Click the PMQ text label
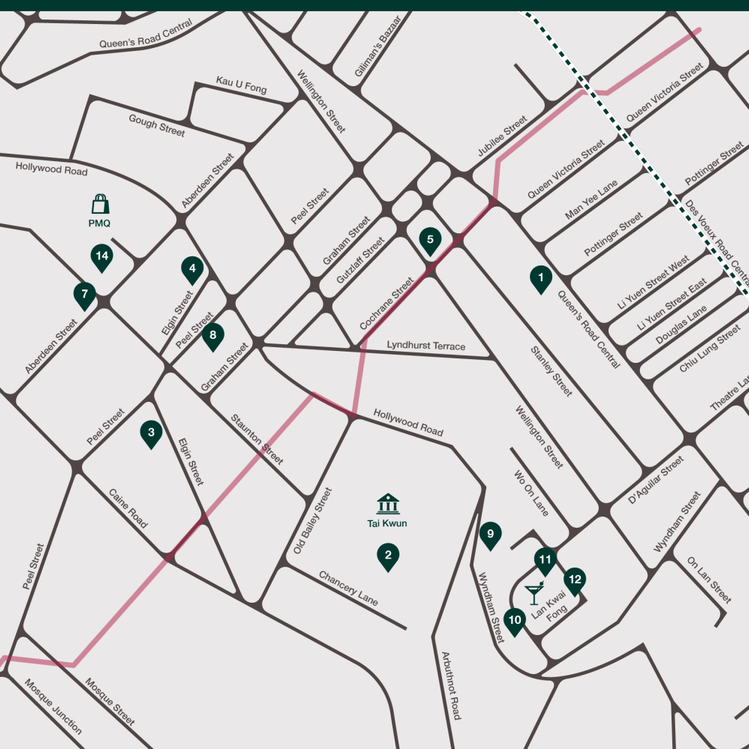 click(99, 223)
